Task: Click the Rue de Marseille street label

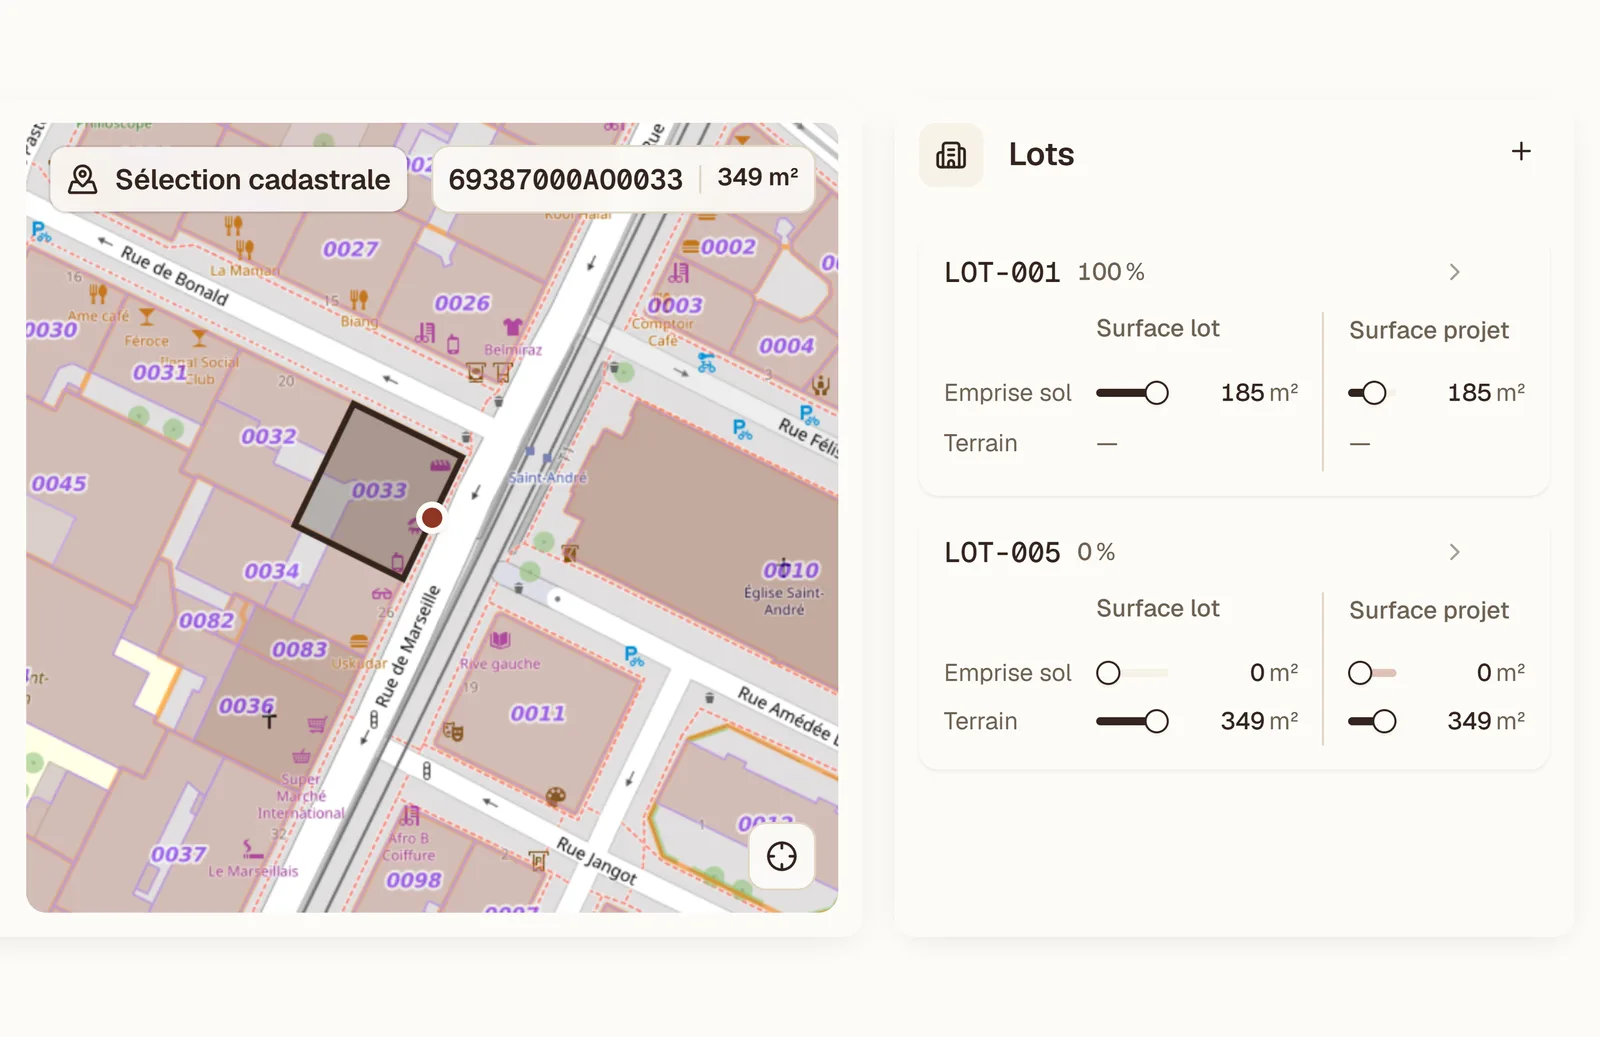Action: 408,646
